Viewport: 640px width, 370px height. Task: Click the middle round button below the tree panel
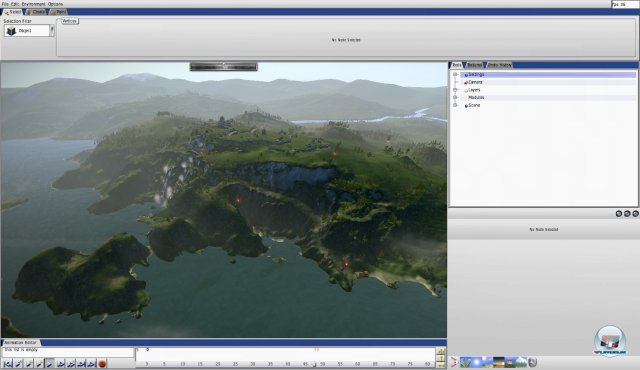[x=627, y=213]
